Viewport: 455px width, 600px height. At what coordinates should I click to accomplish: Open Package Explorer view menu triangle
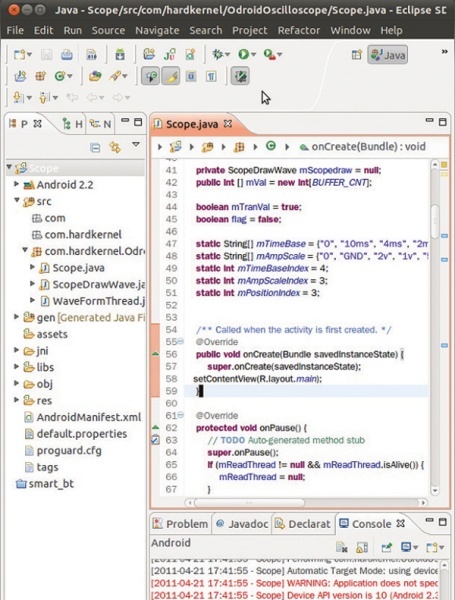136,145
